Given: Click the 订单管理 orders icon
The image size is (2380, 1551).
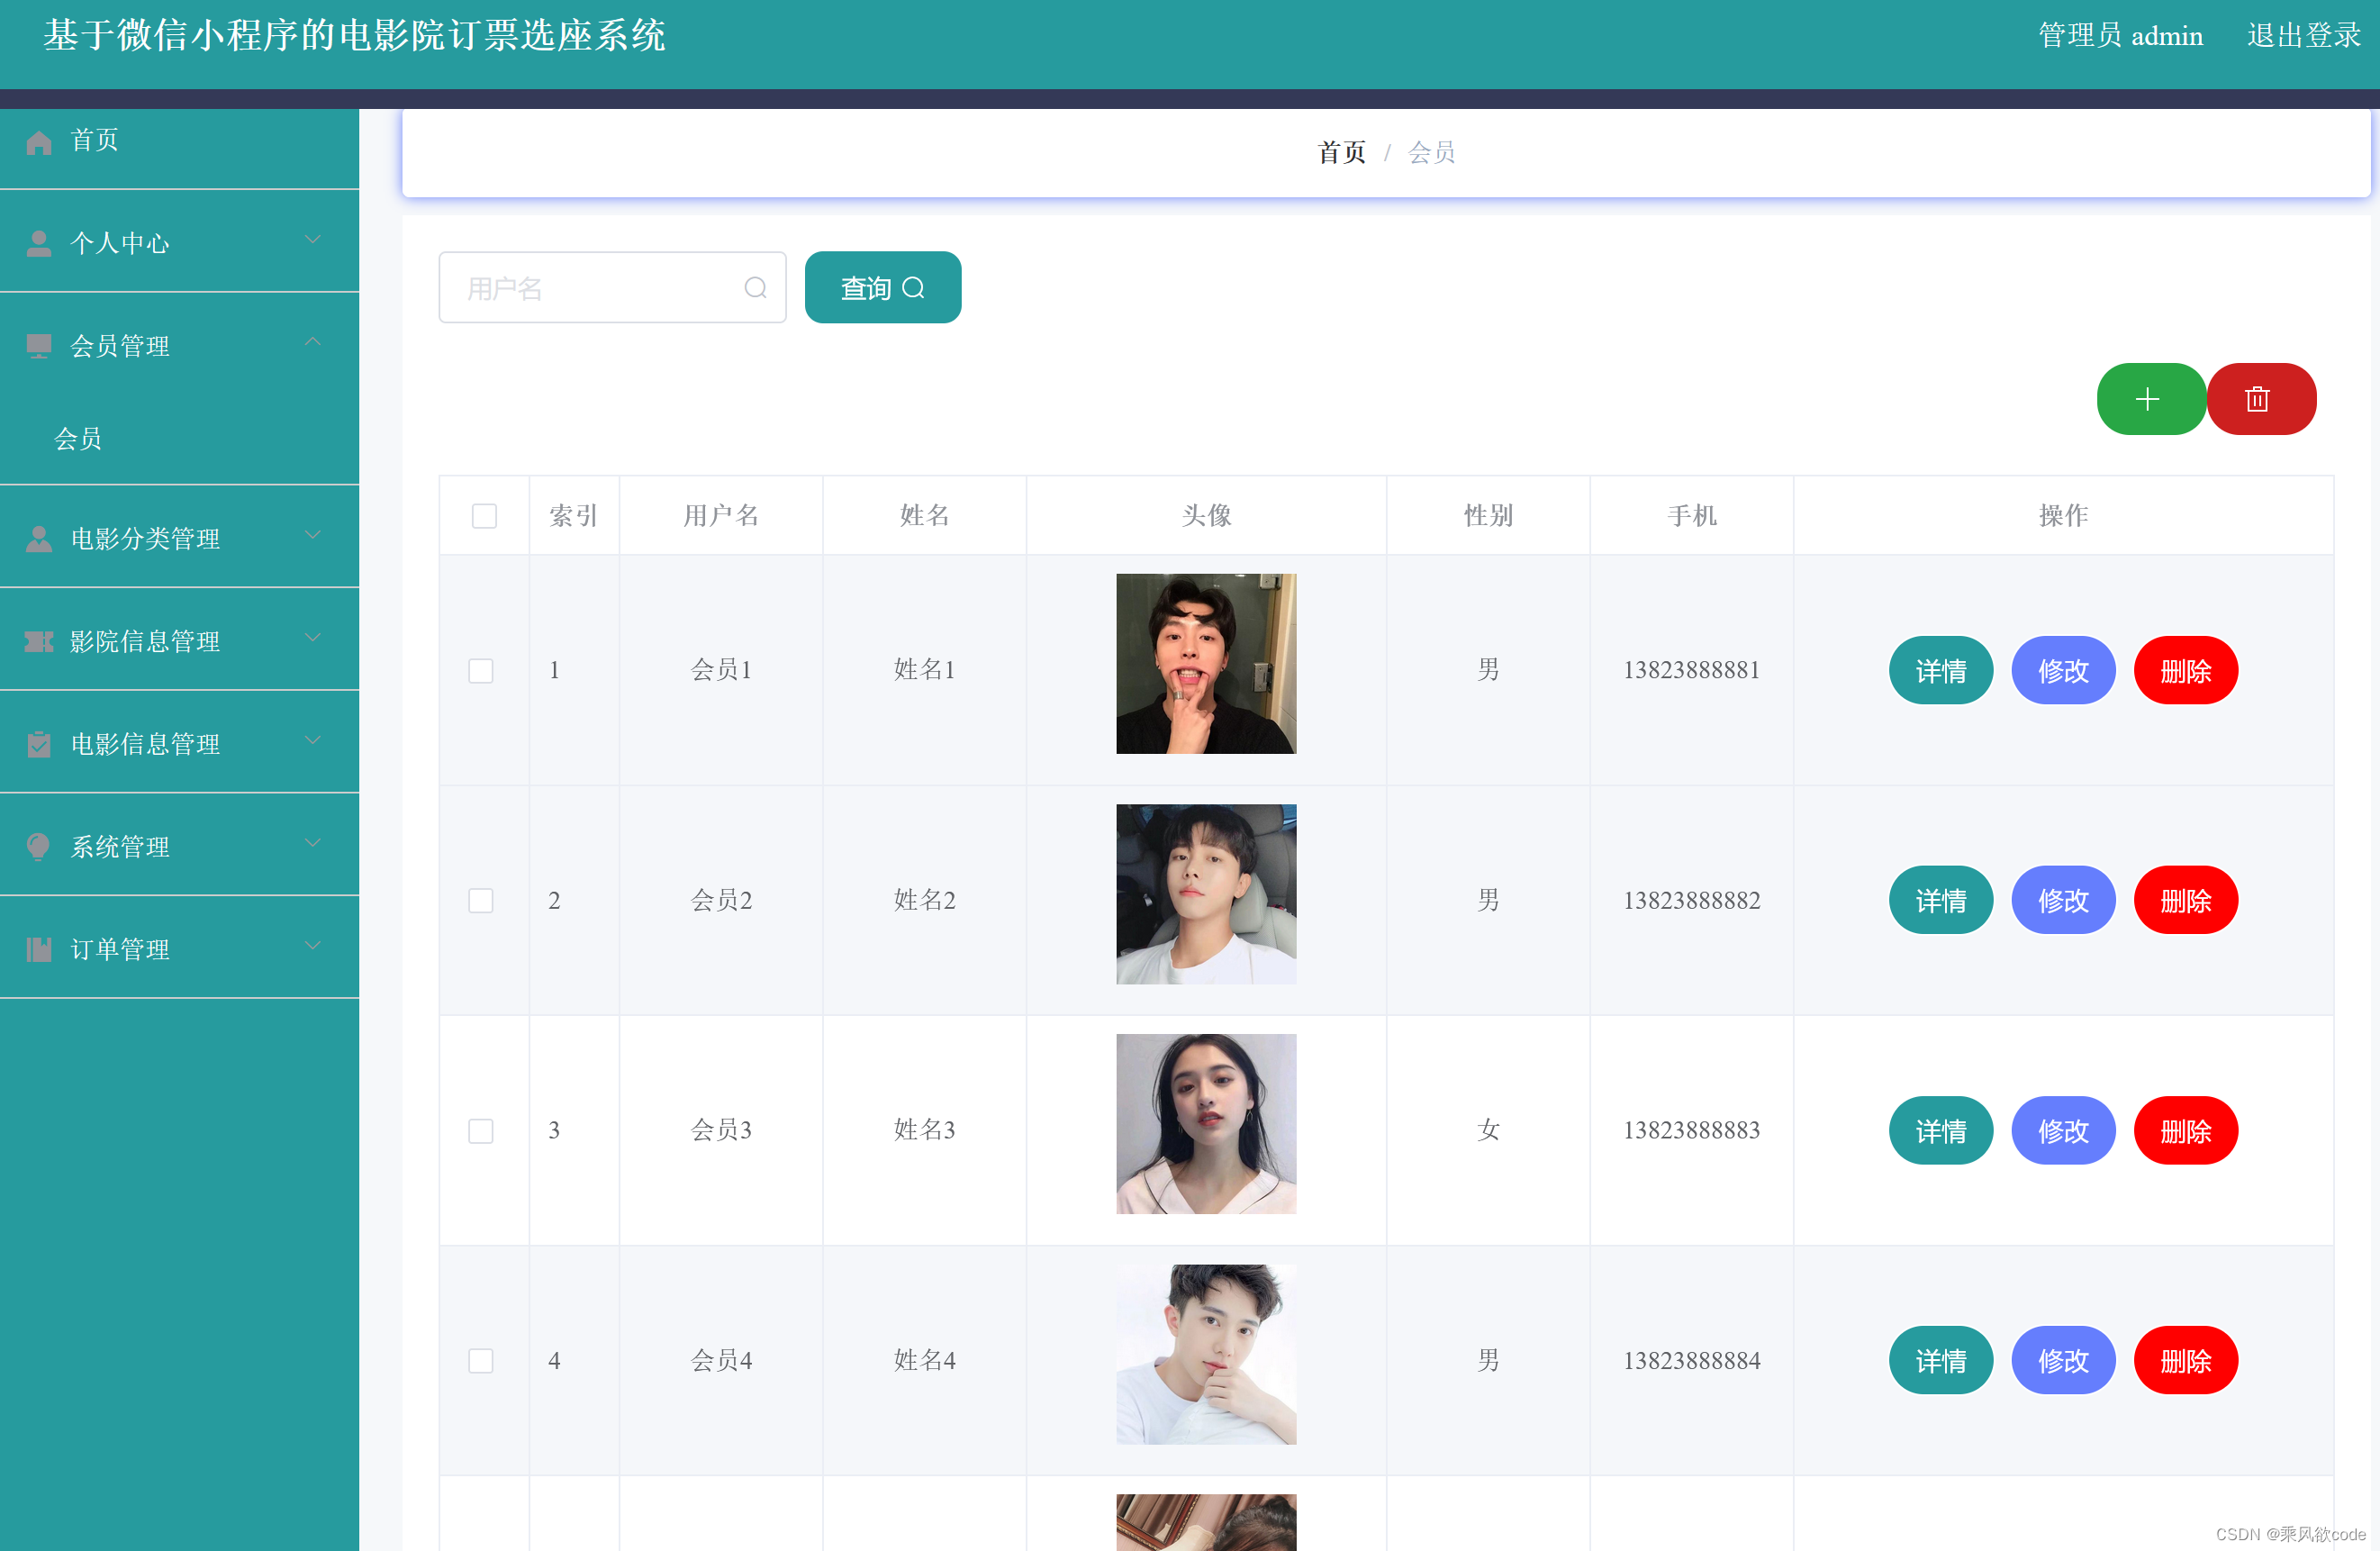Looking at the screenshot, I should click(39, 948).
